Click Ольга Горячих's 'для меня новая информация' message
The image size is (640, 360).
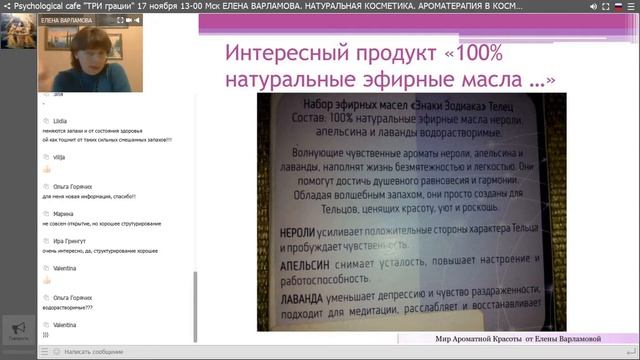[89, 196]
